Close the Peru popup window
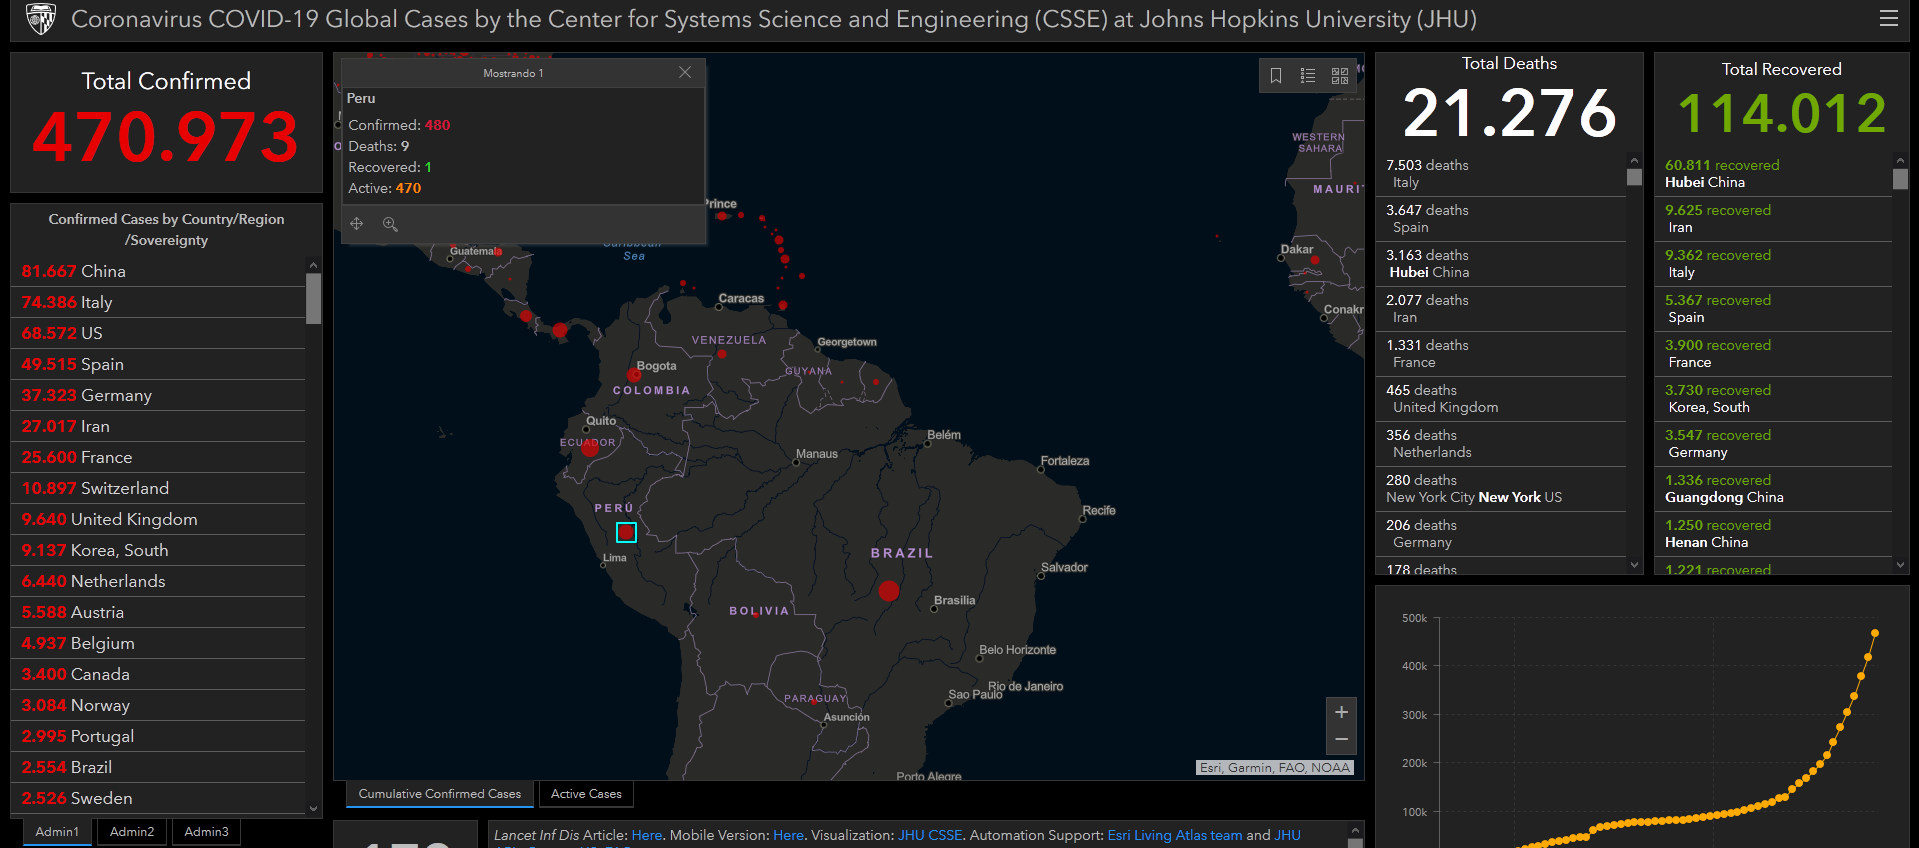 [x=685, y=72]
